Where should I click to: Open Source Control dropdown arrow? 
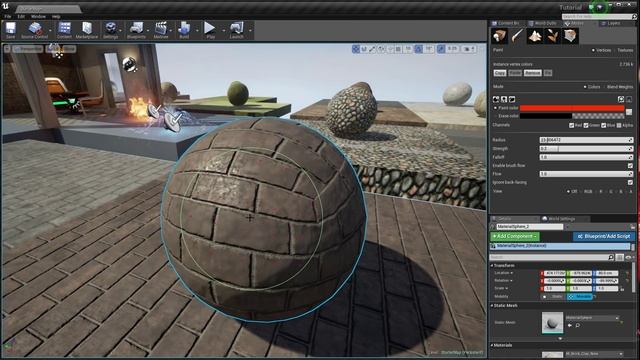pos(50,31)
